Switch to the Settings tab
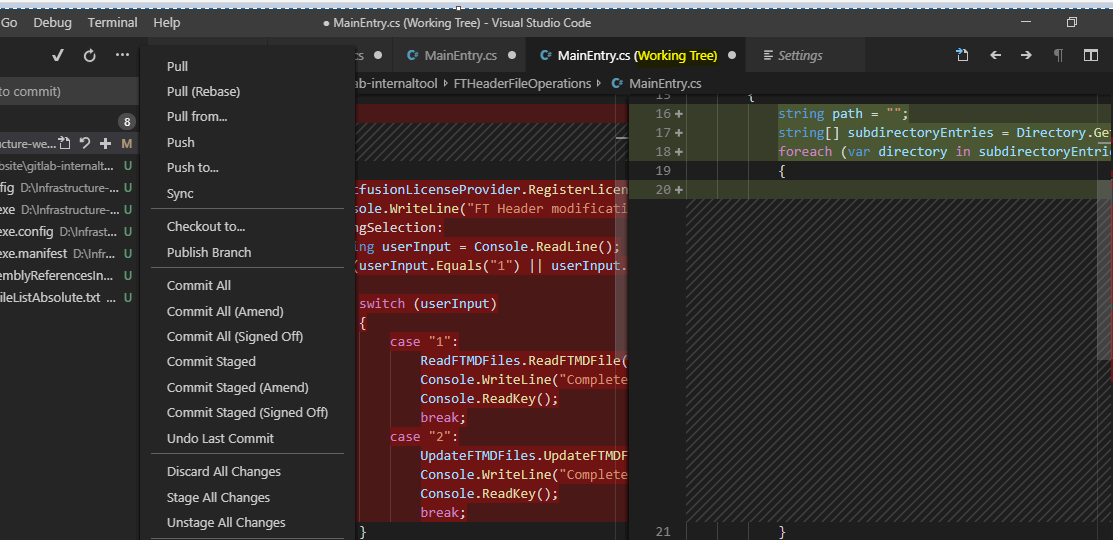The width and height of the screenshot is (1113, 540). (799, 55)
